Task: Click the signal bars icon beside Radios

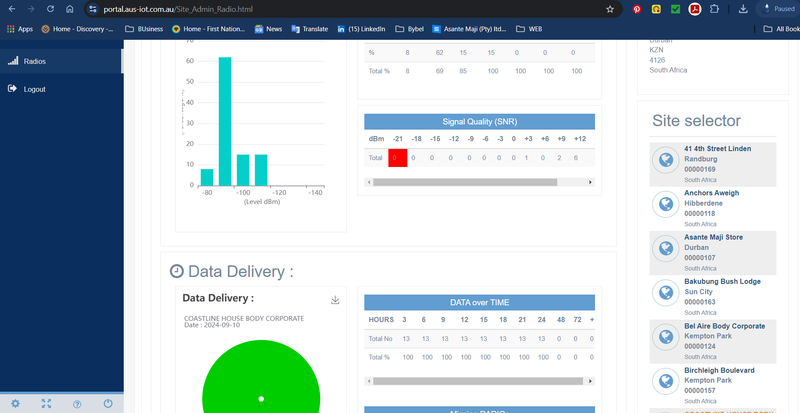Action: (13, 61)
